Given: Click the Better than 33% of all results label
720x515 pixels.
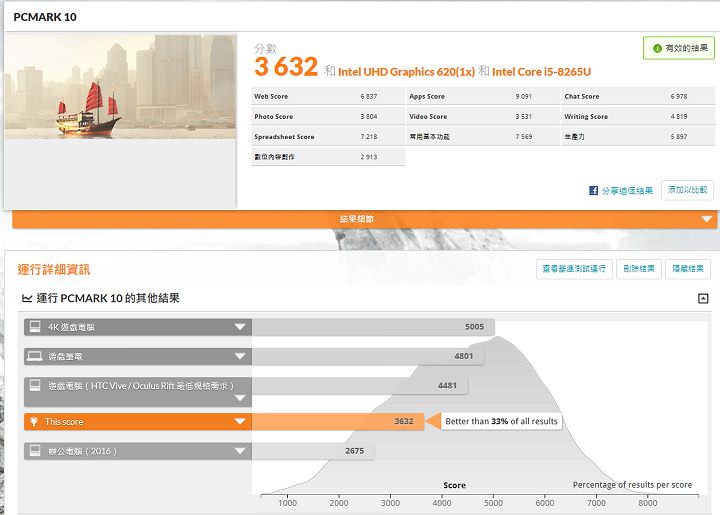Looking at the screenshot, I should click(501, 421).
